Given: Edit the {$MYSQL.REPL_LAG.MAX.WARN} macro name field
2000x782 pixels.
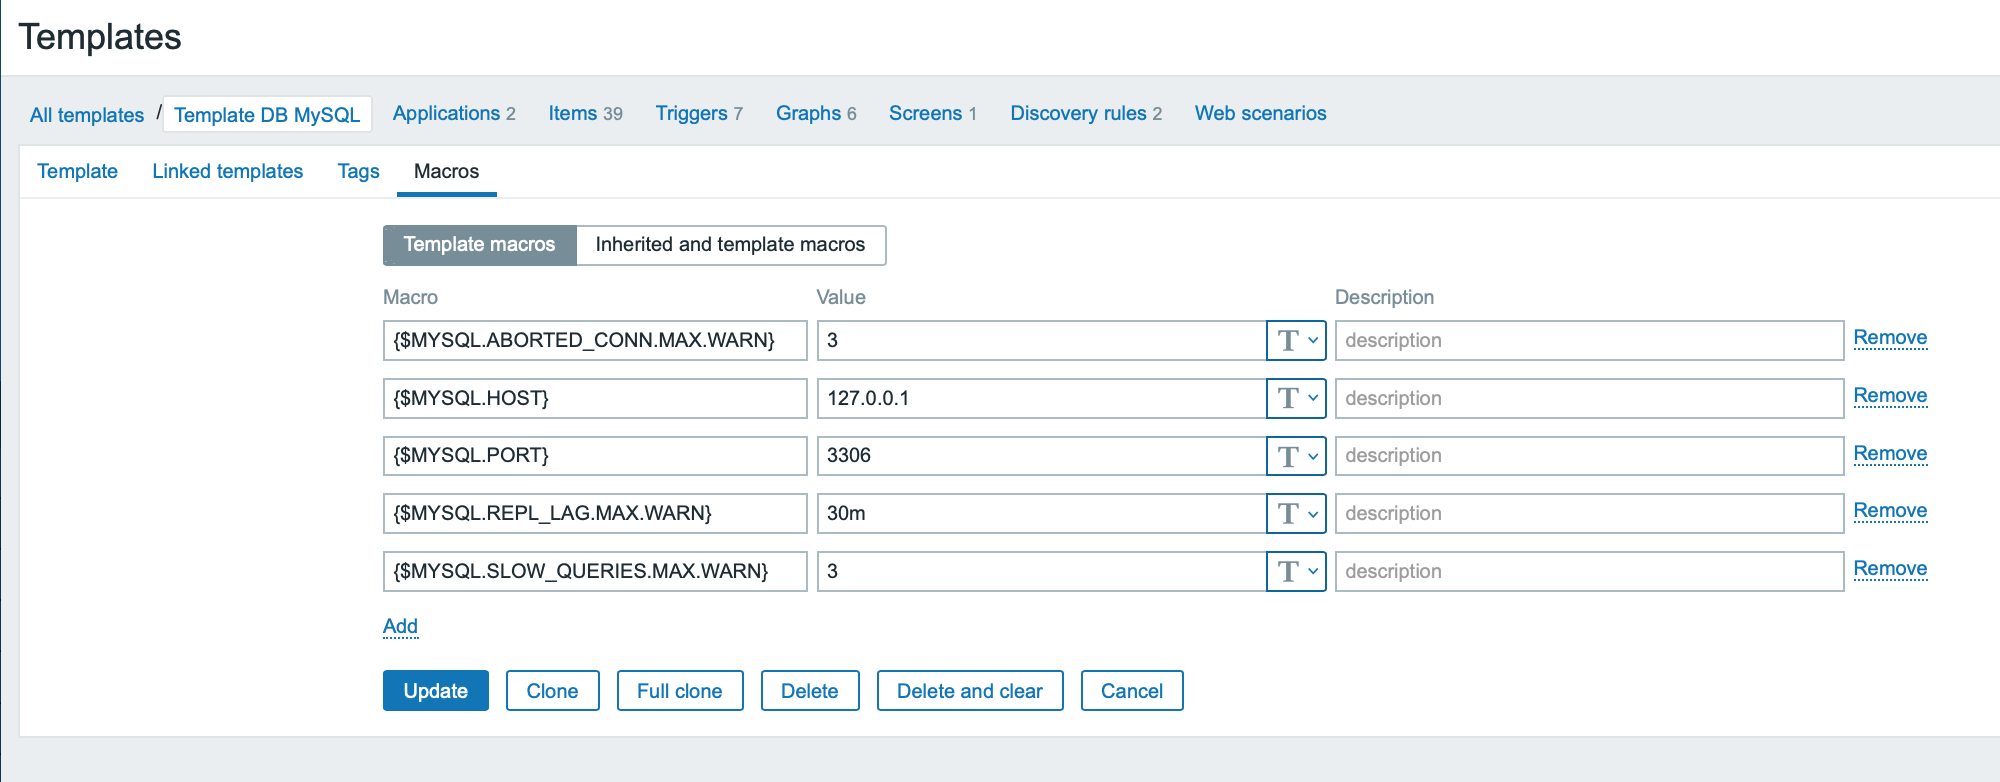Looking at the screenshot, I should (595, 513).
